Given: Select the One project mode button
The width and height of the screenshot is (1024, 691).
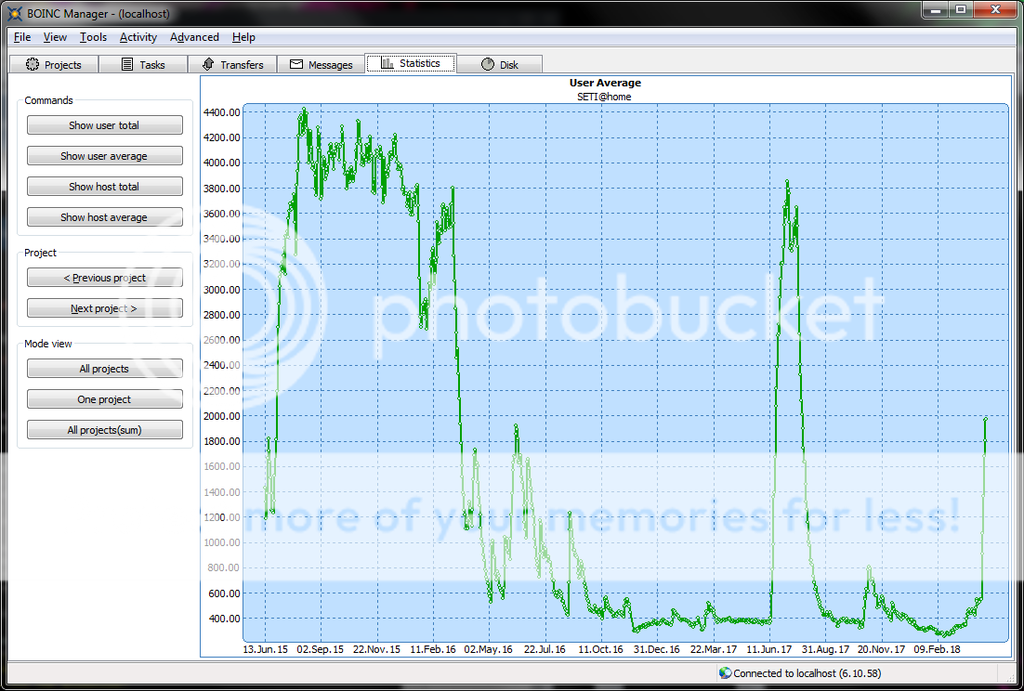Looking at the screenshot, I should click(x=104, y=400).
